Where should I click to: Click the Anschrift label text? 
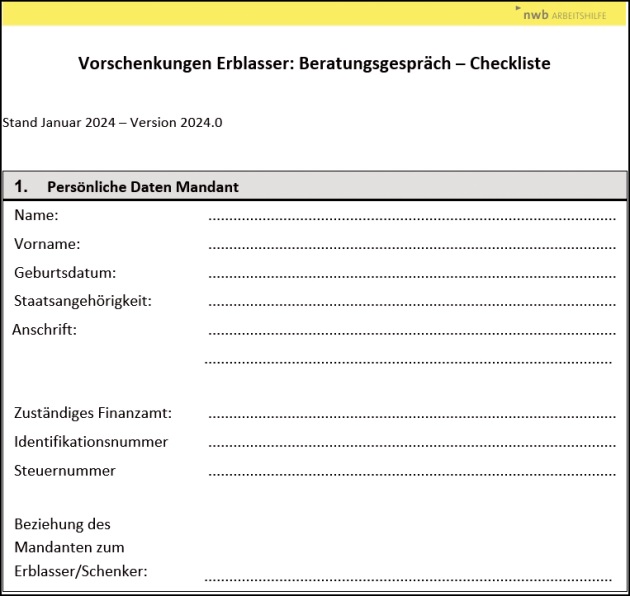[x=44, y=329]
